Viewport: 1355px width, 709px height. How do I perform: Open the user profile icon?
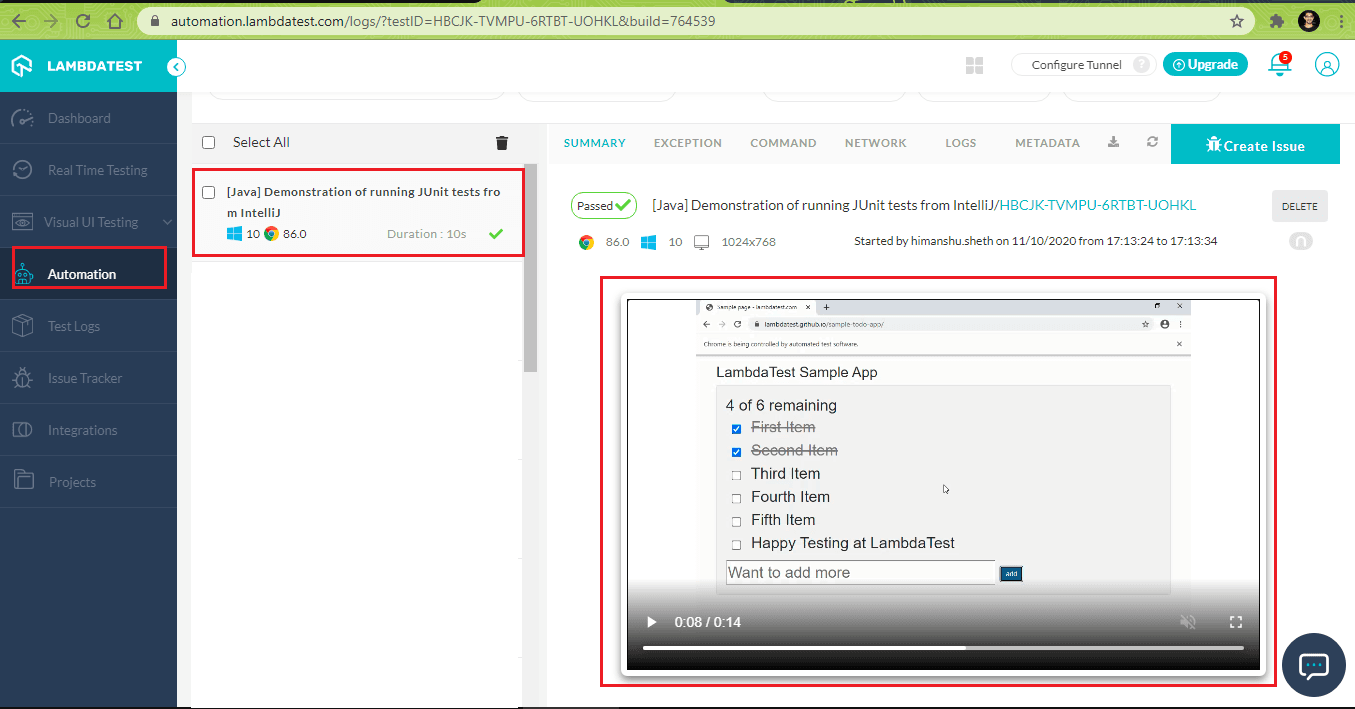tap(1326, 65)
